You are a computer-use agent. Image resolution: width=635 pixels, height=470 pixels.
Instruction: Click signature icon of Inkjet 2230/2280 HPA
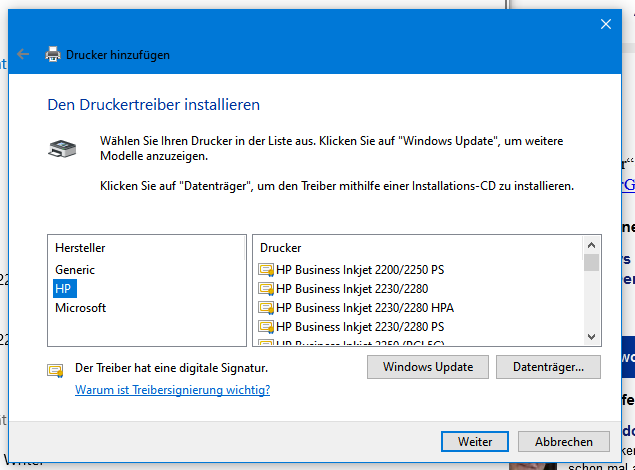coord(266,308)
